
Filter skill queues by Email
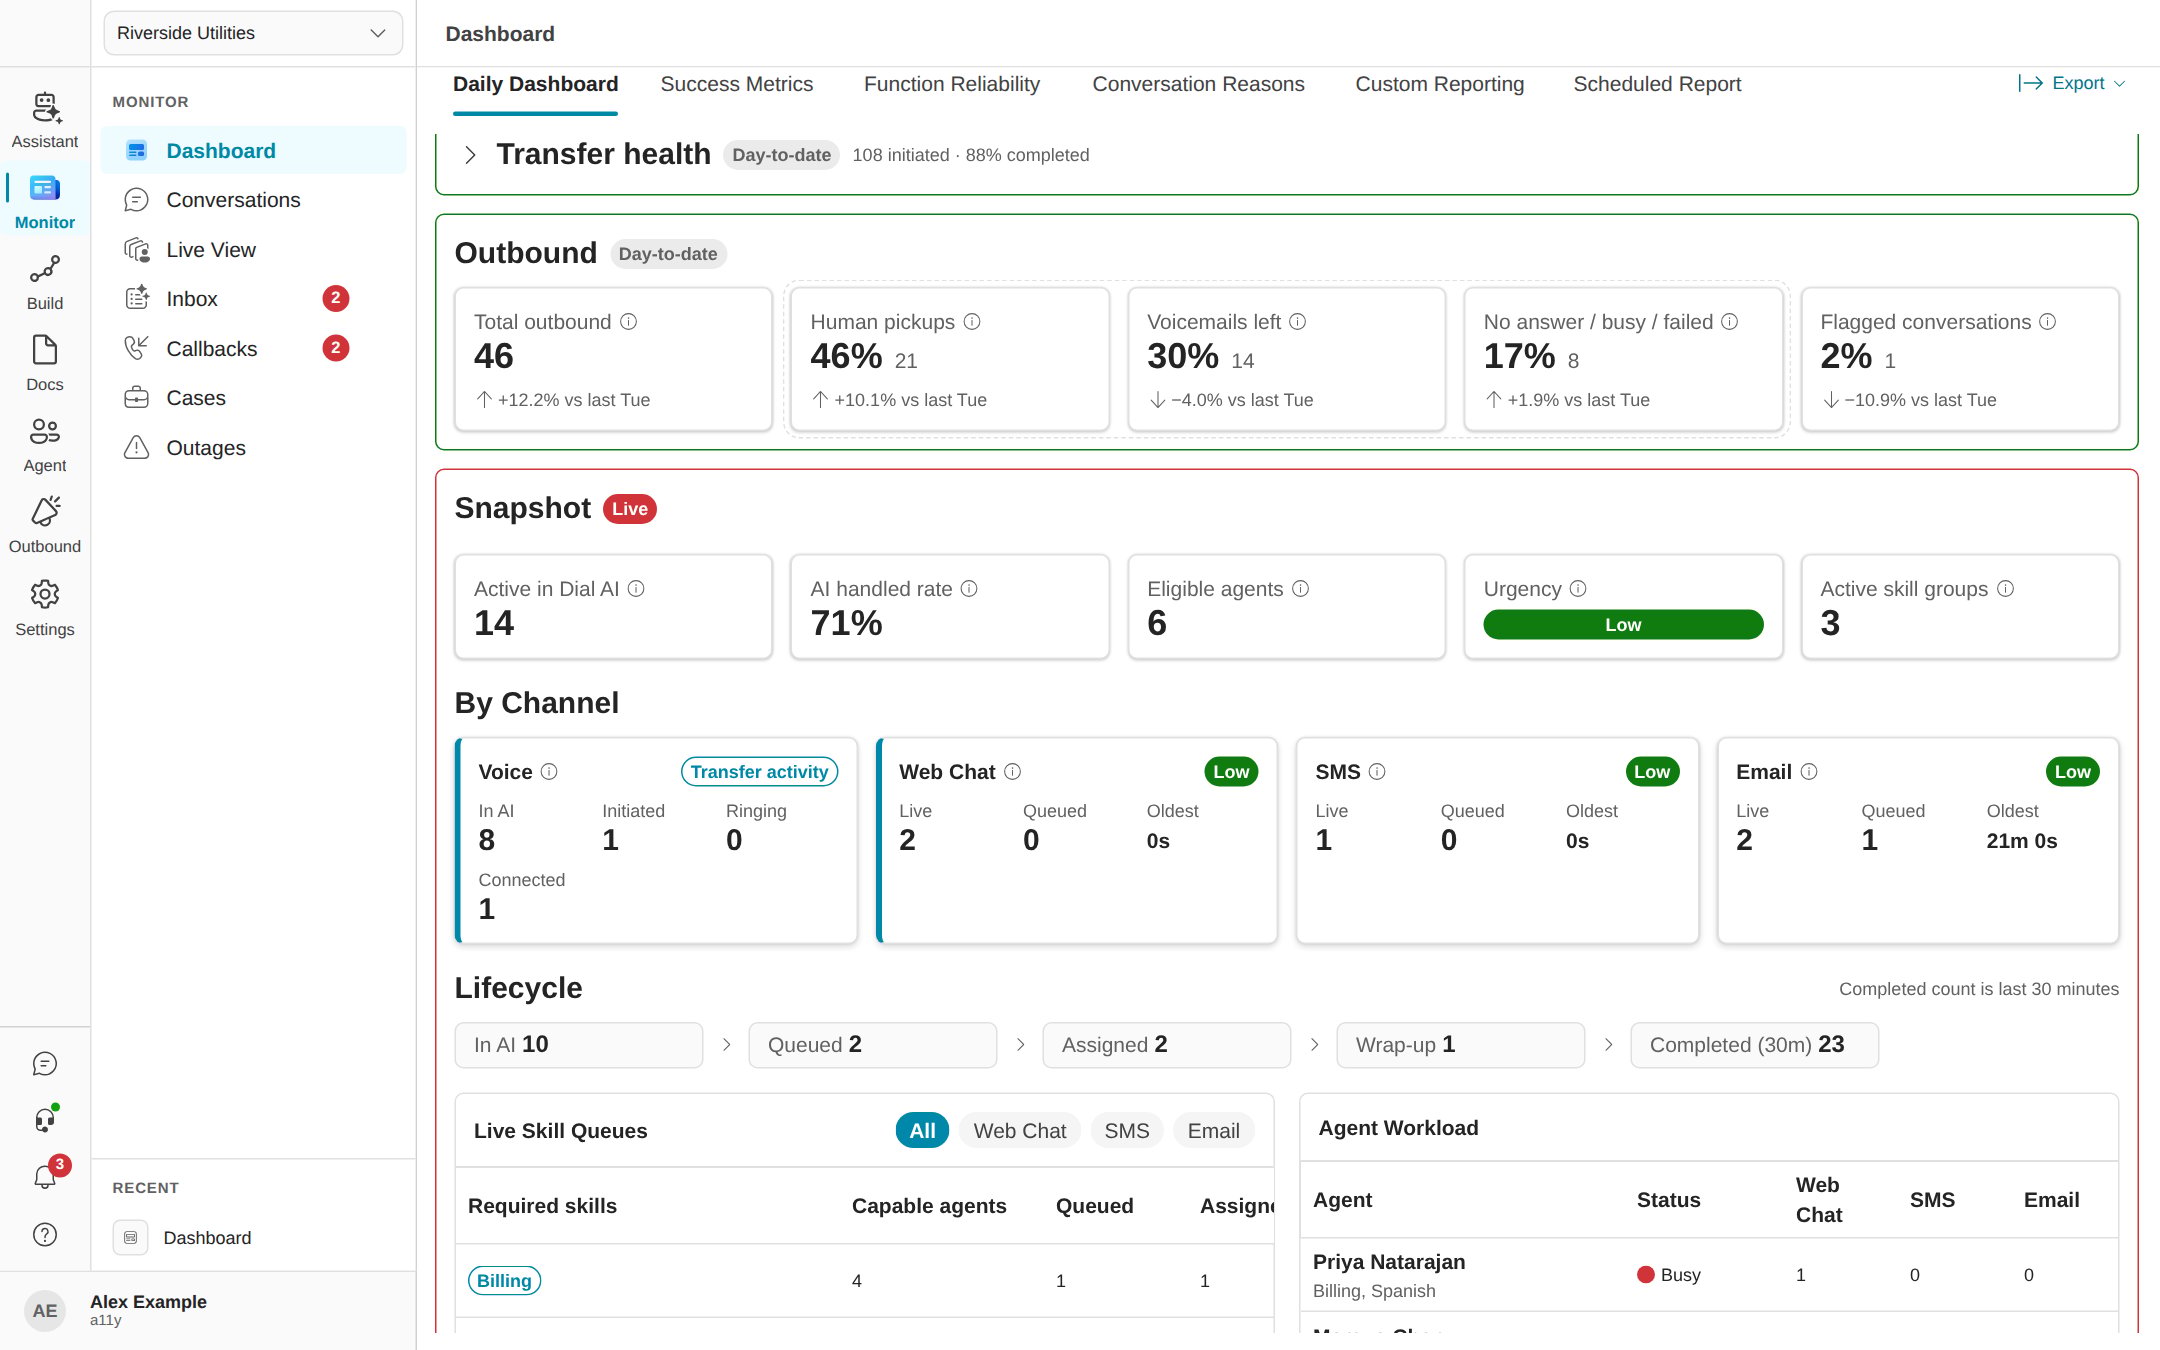tap(1214, 1131)
